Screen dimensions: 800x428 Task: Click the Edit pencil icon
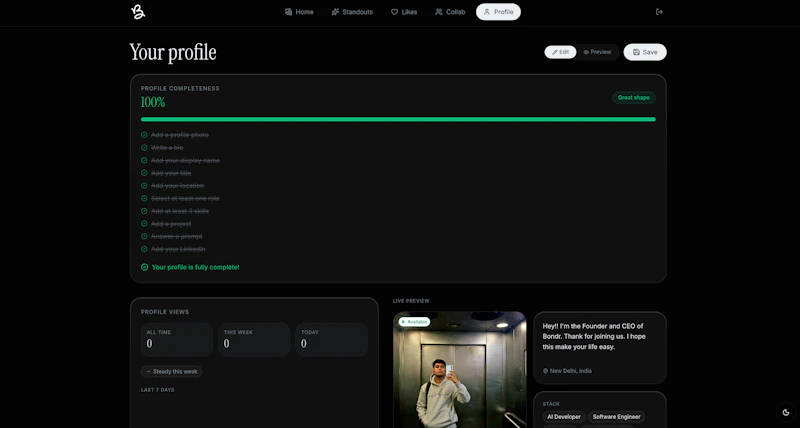[x=555, y=52]
